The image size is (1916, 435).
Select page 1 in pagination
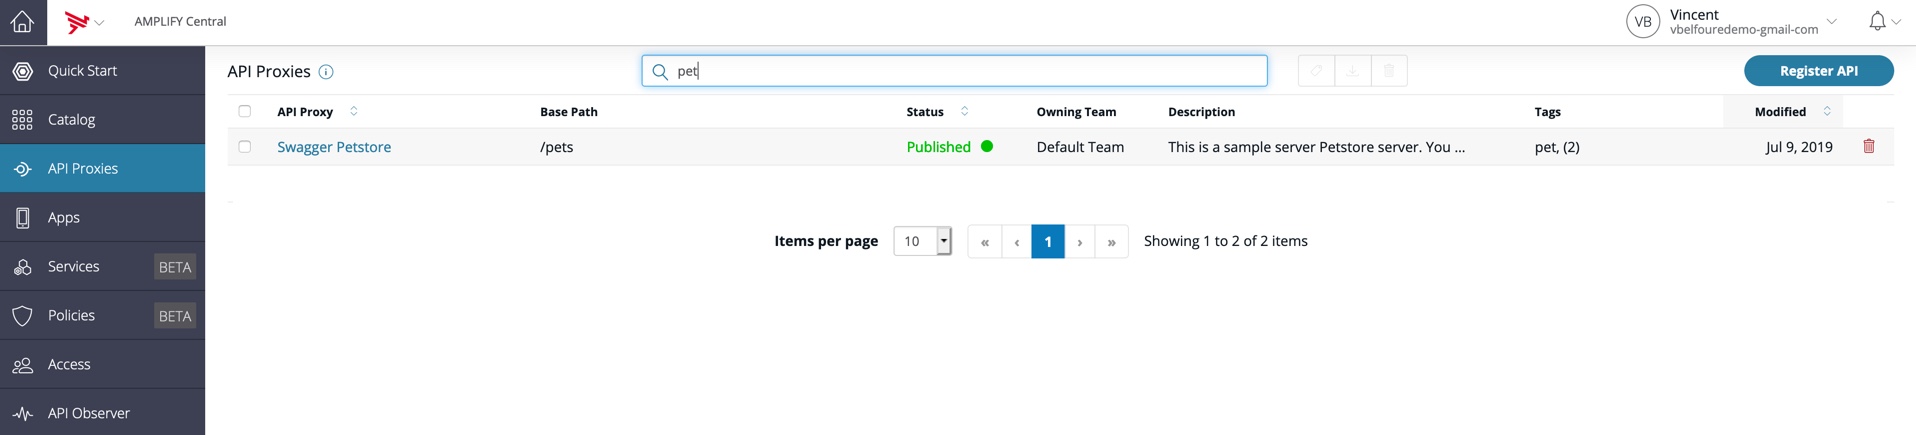pyautogui.click(x=1047, y=242)
